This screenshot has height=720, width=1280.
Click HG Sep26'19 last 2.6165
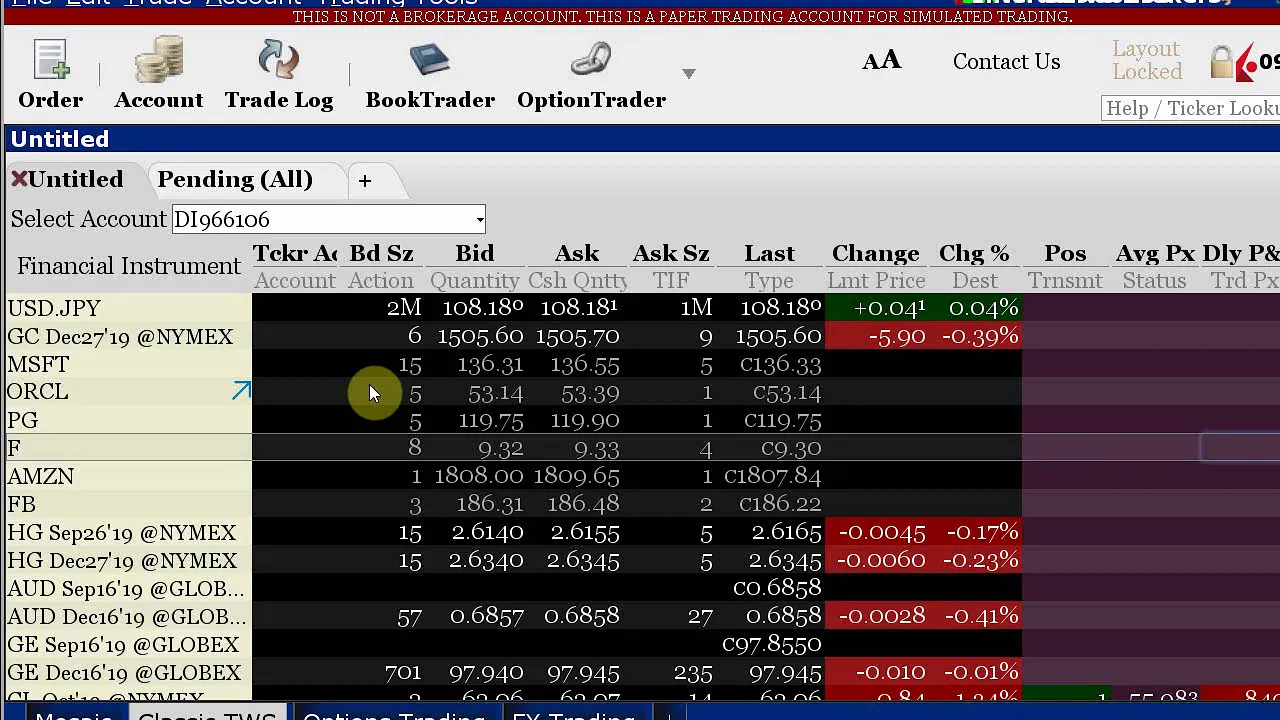pyautogui.click(x=786, y=532)
